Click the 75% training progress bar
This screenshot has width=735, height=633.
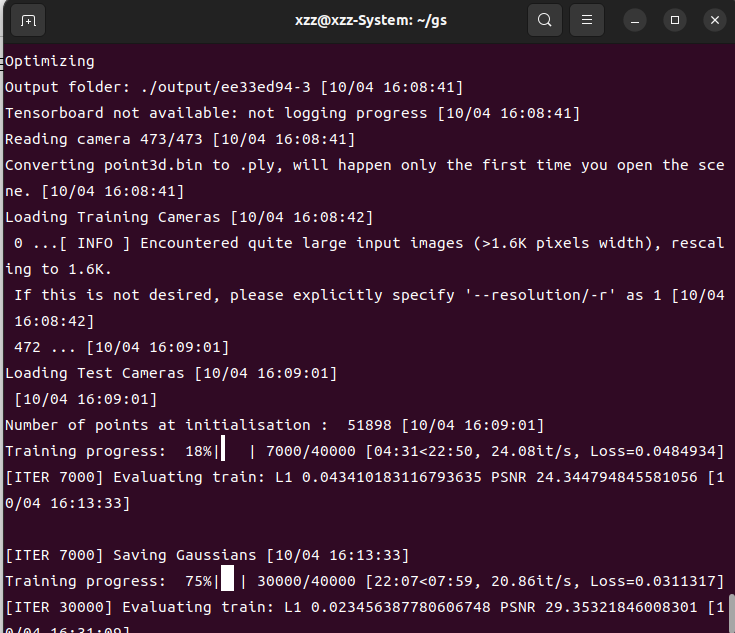click(230, 580)
